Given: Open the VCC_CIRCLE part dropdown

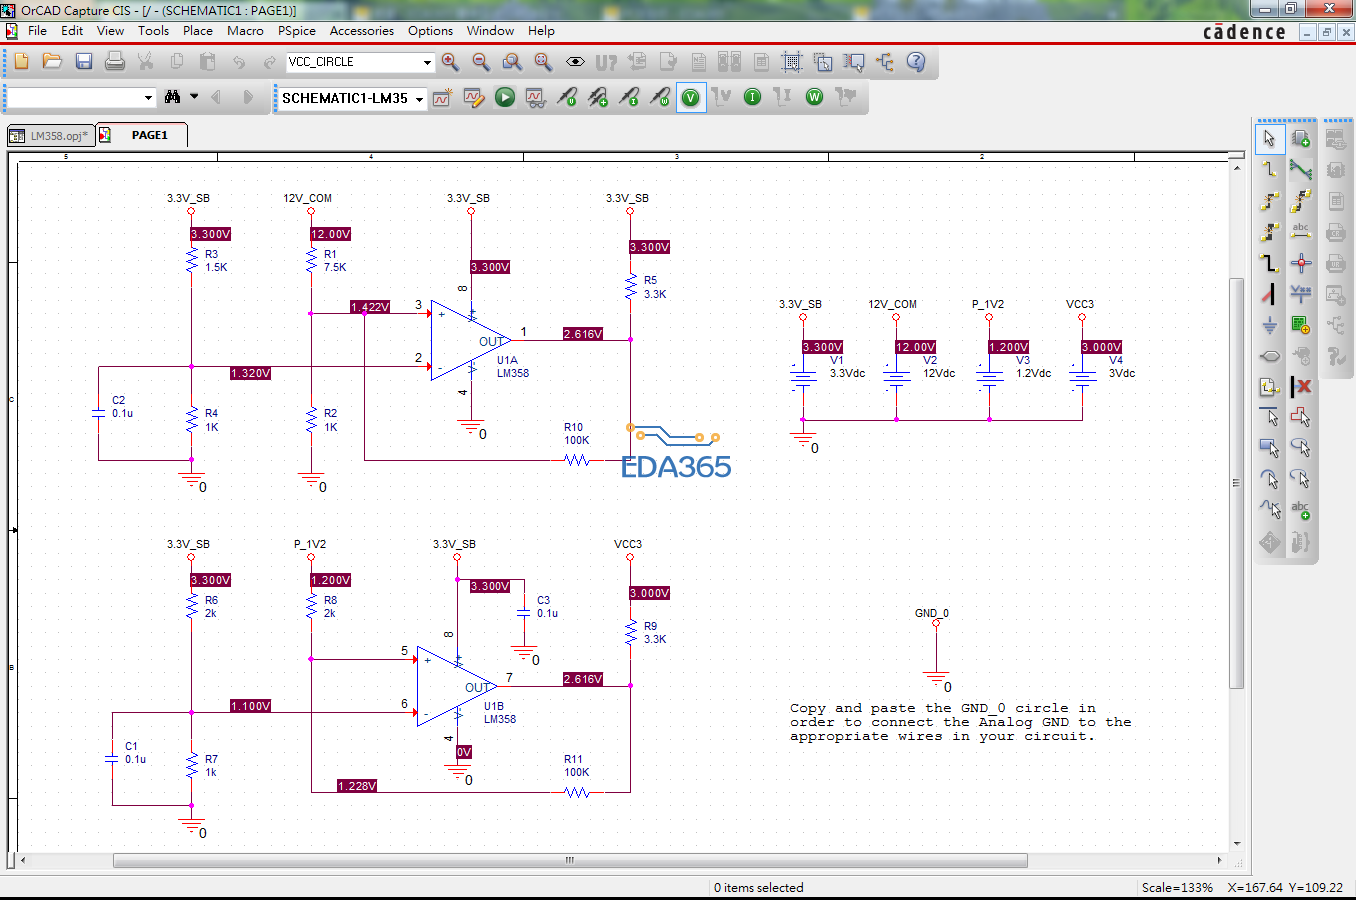Looking at the screenshot, I should click(x=427, y=62).
